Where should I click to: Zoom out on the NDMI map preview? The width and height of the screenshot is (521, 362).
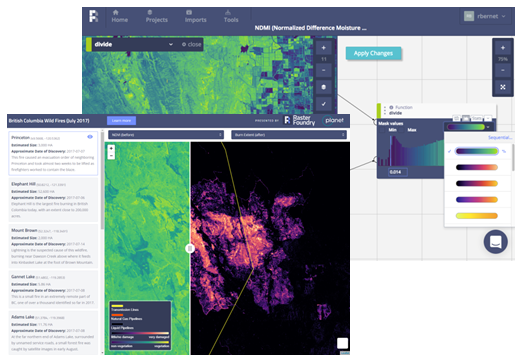[323, 70]
